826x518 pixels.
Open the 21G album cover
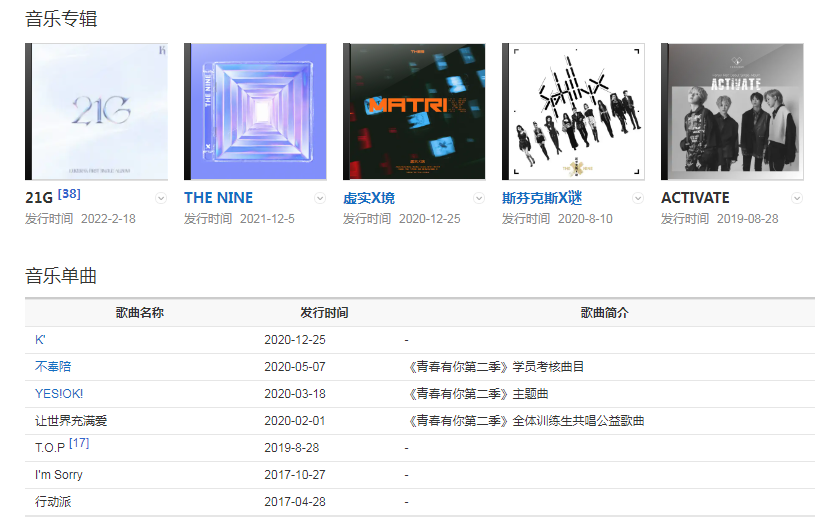(96, 111)
